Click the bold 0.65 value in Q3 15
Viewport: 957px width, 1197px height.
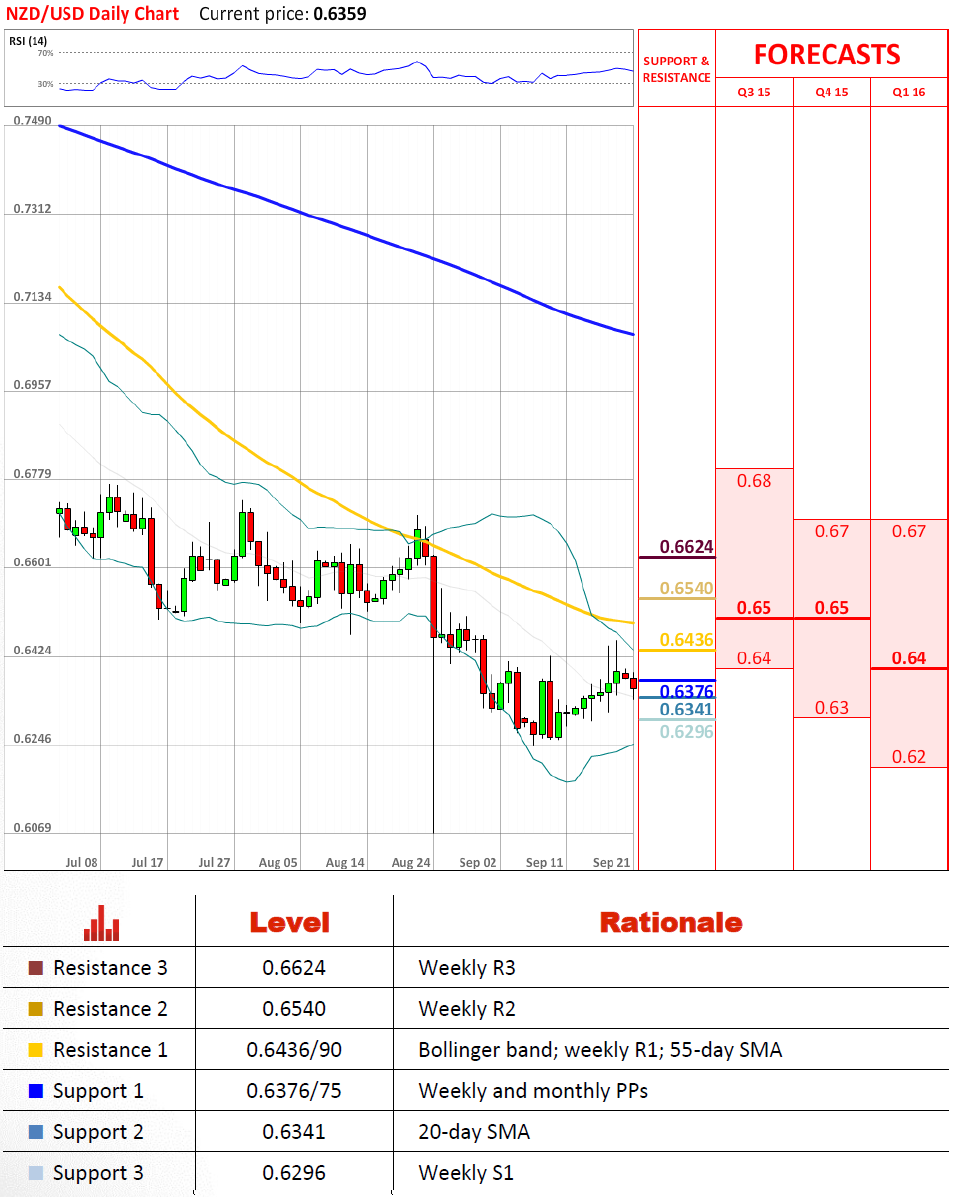[x=754, y=608]
